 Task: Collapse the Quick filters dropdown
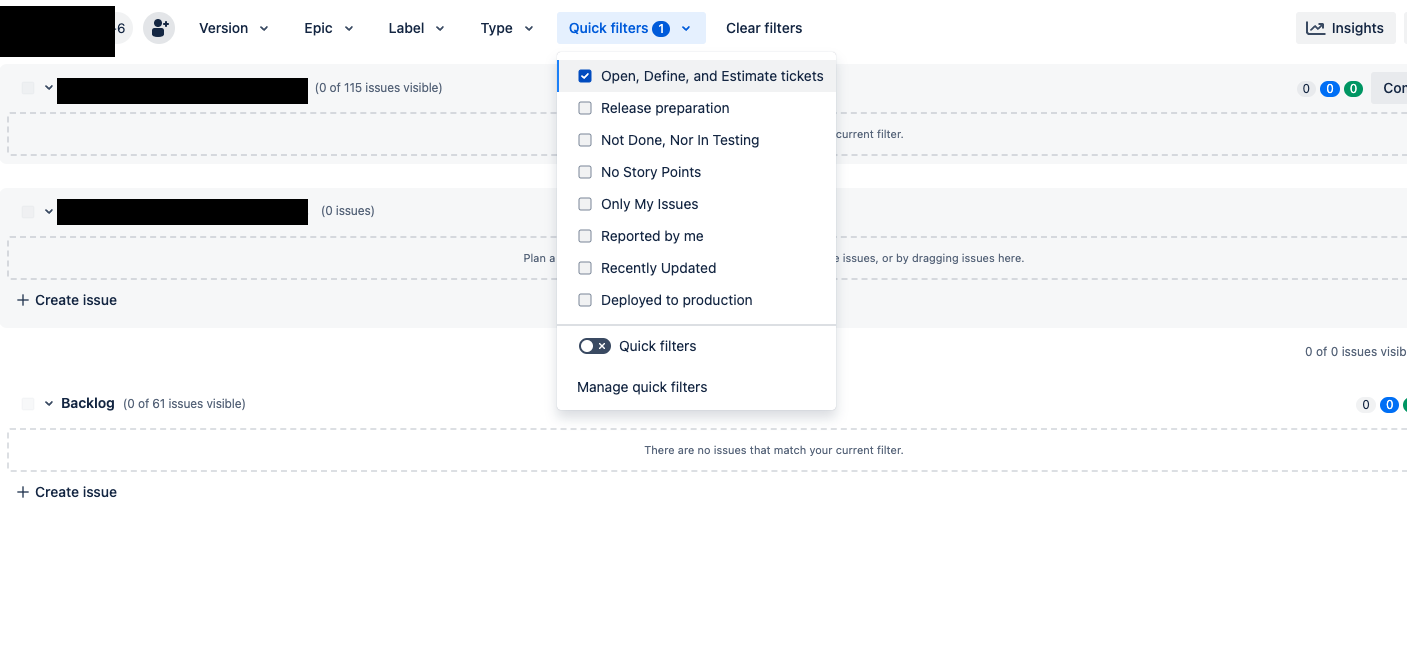(631, 28)
